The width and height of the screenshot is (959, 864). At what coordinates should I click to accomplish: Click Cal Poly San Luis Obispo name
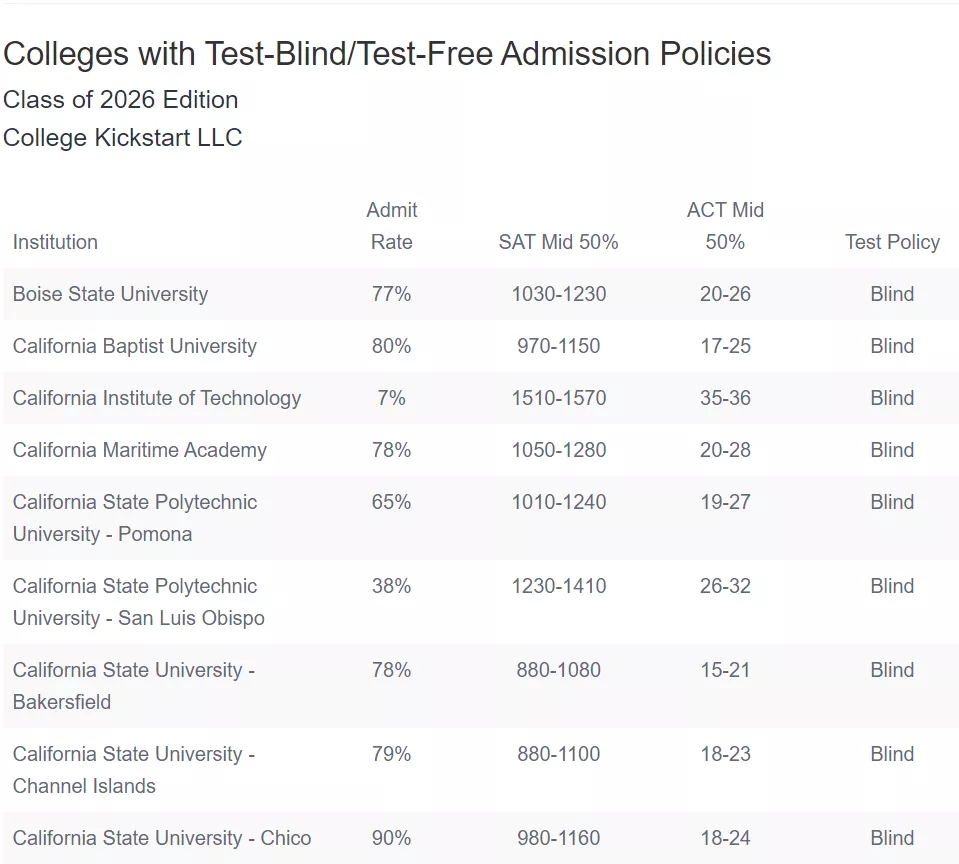click(x=138, y=602)
